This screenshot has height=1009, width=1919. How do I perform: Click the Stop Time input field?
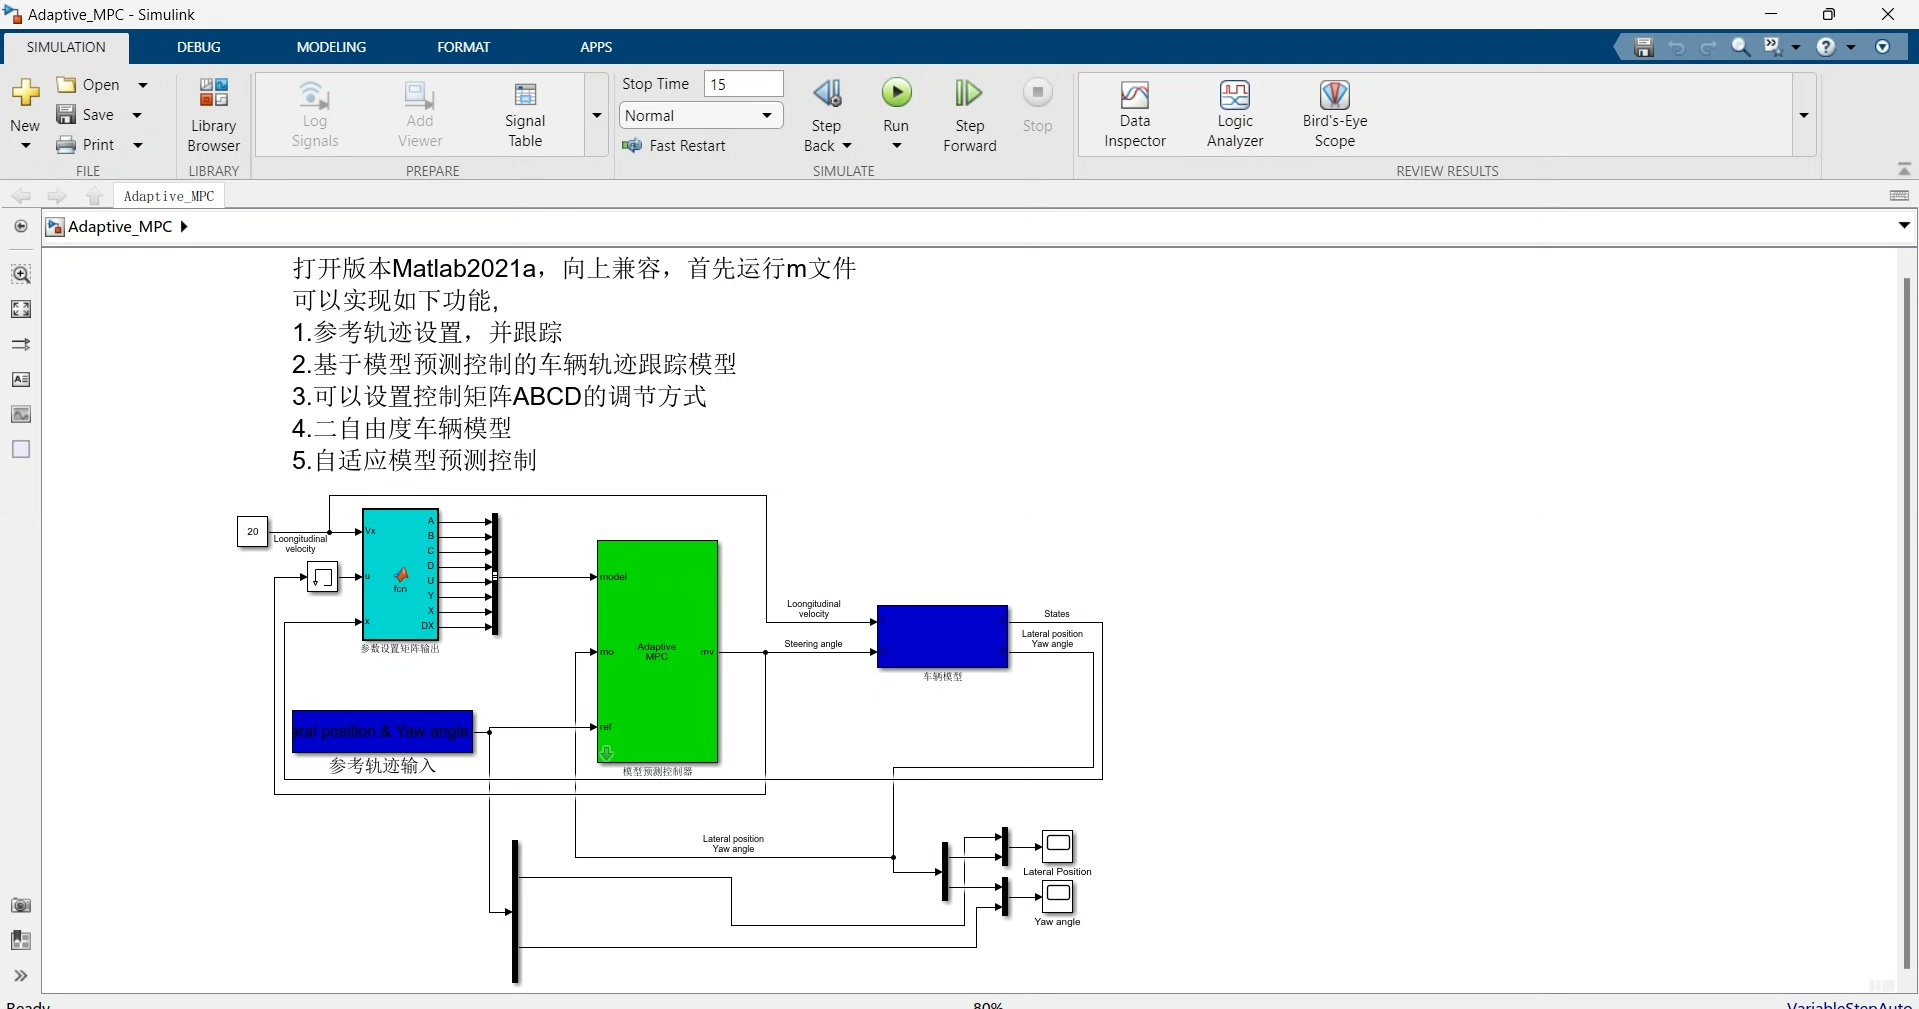point(744,84)
